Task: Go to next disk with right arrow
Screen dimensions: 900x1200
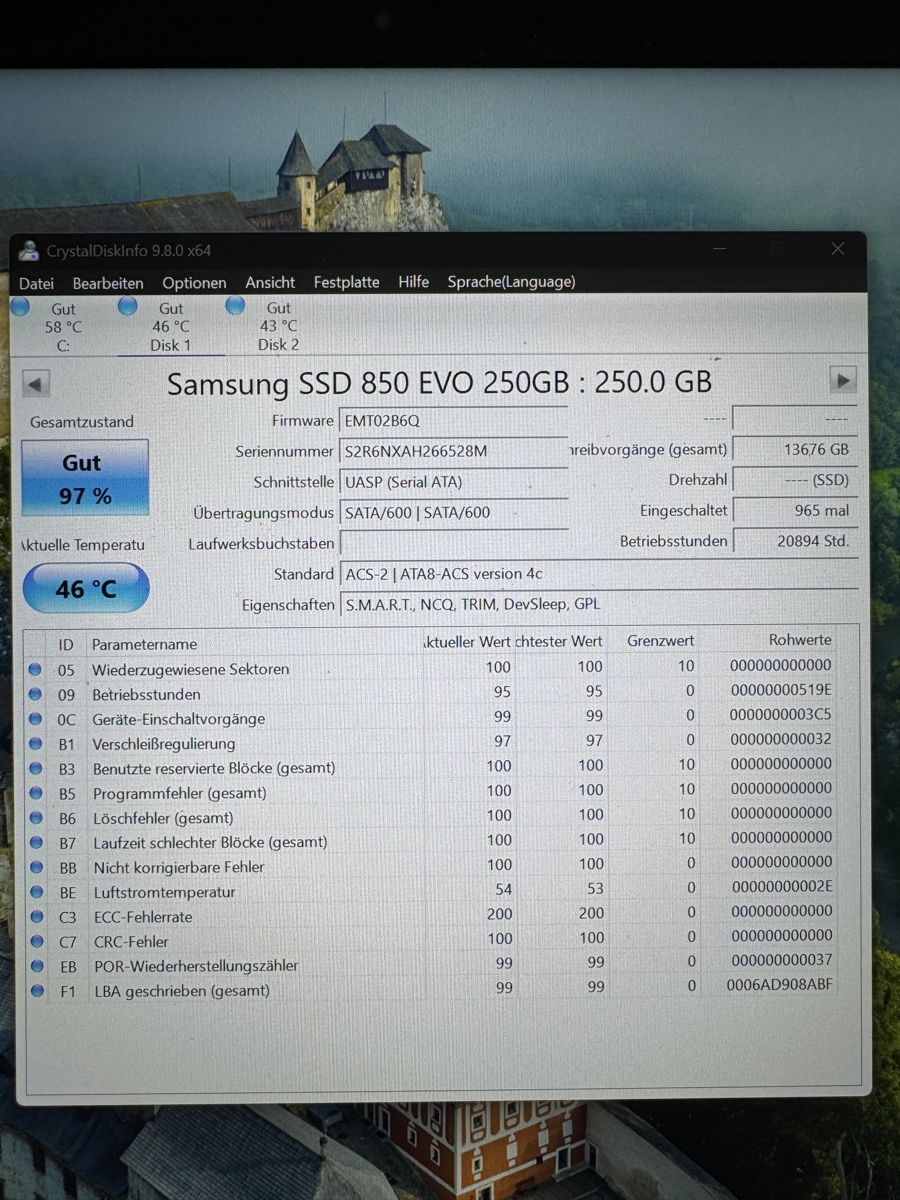Action: 843,380
